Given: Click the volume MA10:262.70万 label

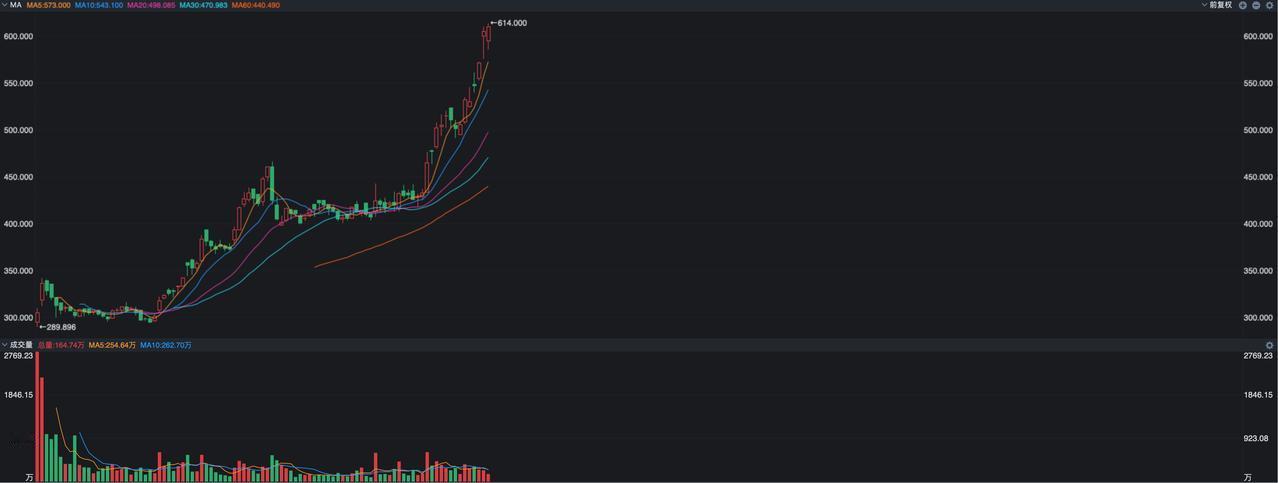Looking at the screenshot, I should pyautogui.click(x=166, y=345).
